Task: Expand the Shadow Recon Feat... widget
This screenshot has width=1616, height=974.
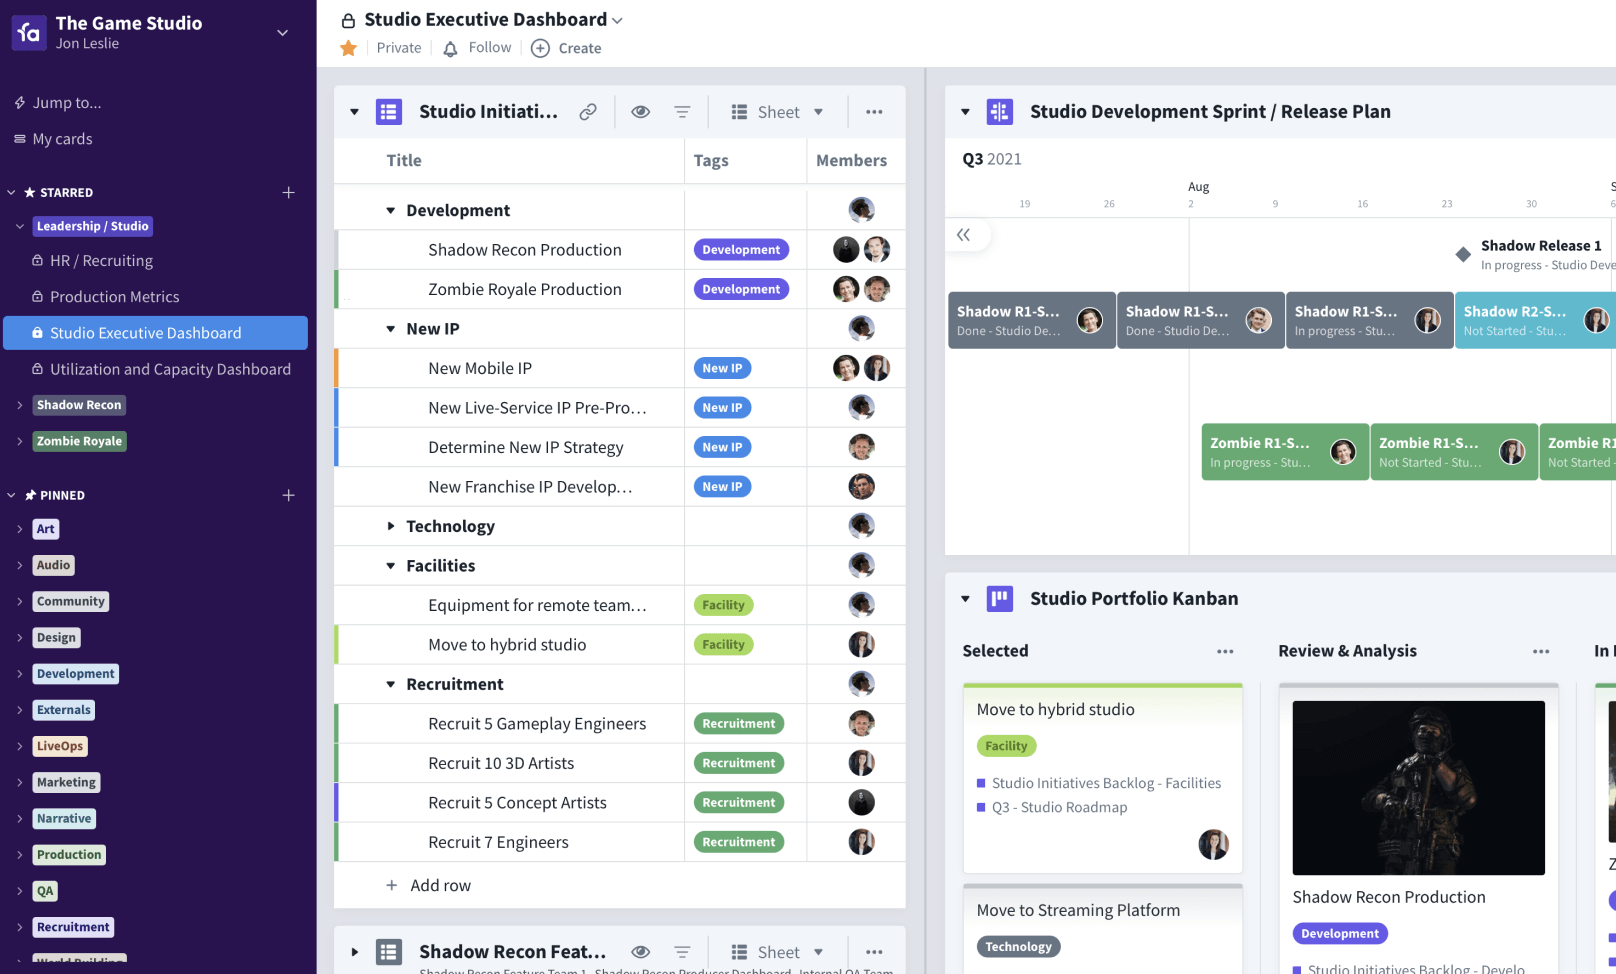Action: tap(354, 952)
